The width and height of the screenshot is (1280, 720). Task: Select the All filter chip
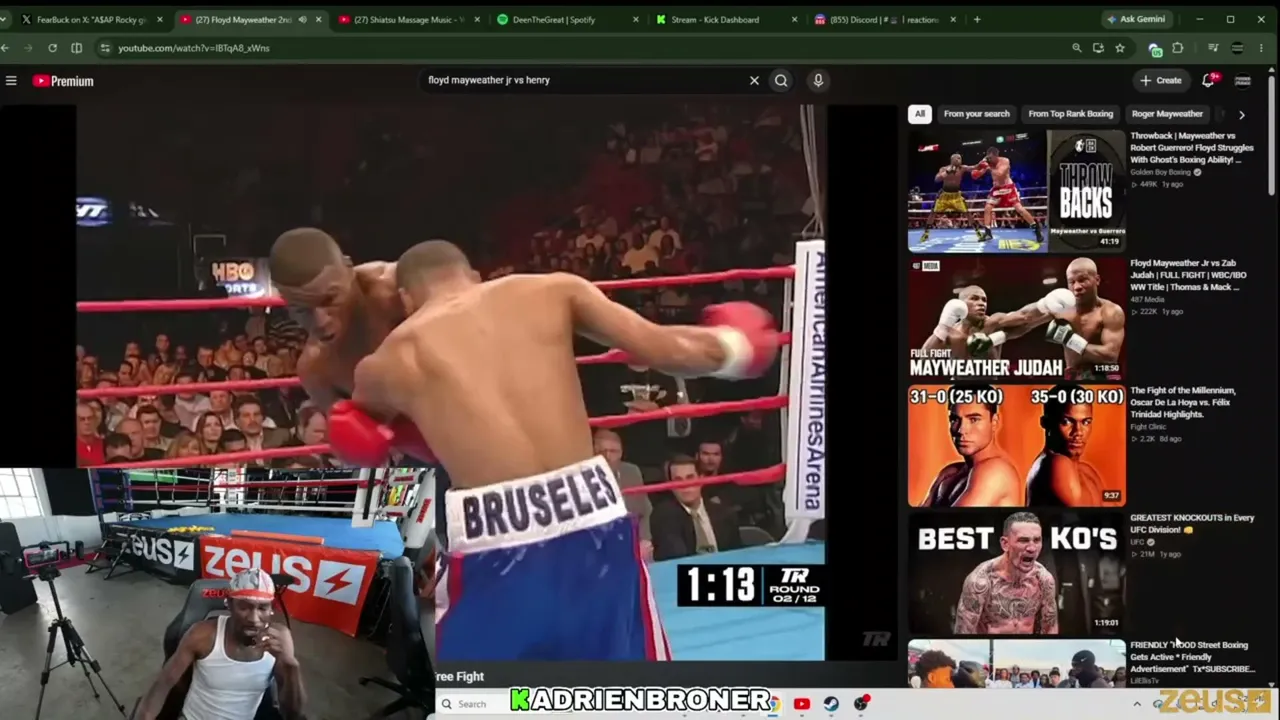click(x=920, y=114)
